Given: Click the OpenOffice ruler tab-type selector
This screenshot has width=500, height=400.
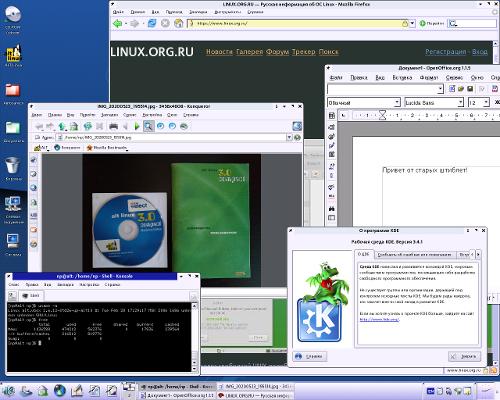Looking at the screenshot, I should coord(343,116).
